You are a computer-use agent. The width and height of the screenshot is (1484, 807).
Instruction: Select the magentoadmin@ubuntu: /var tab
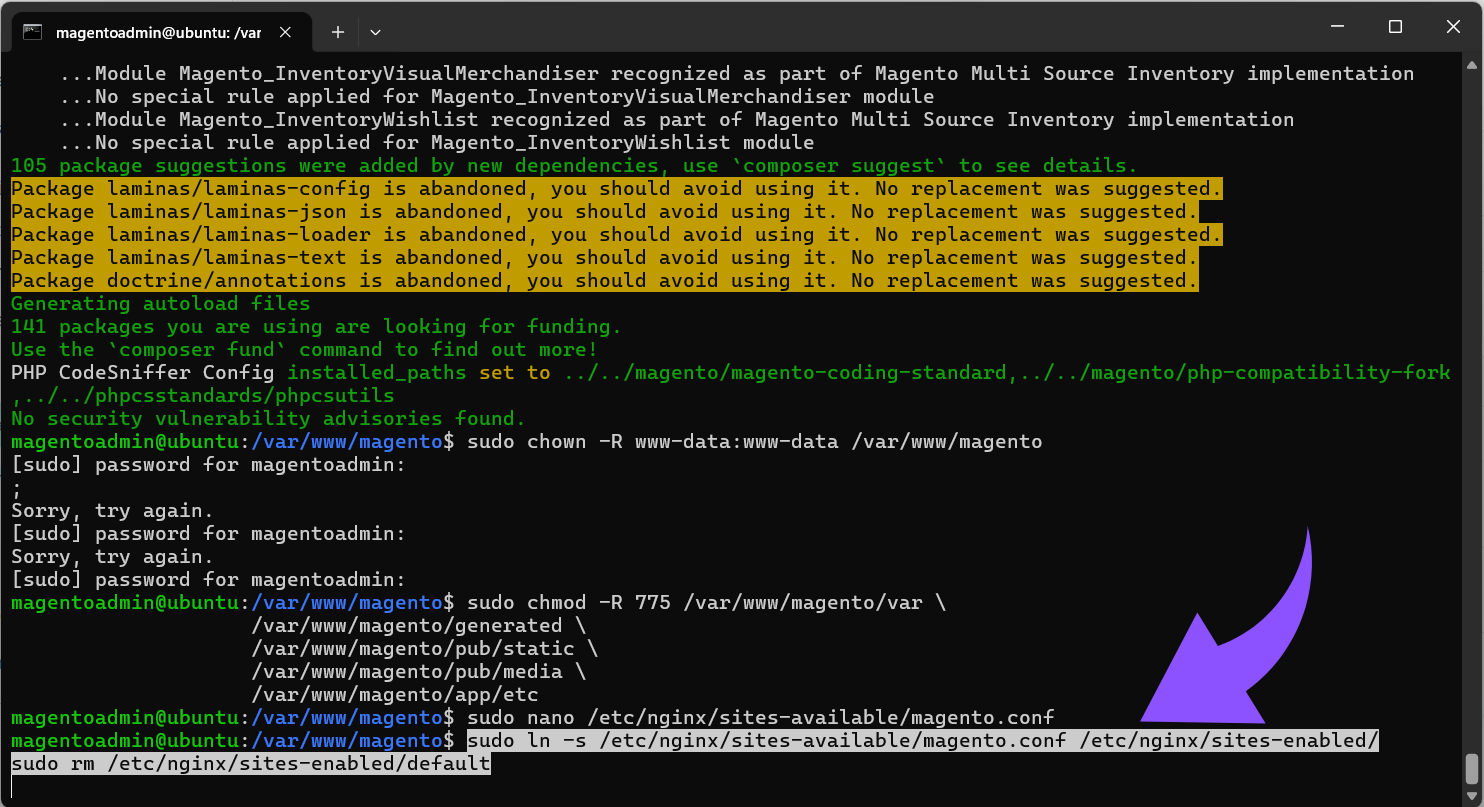click(157, 32)
